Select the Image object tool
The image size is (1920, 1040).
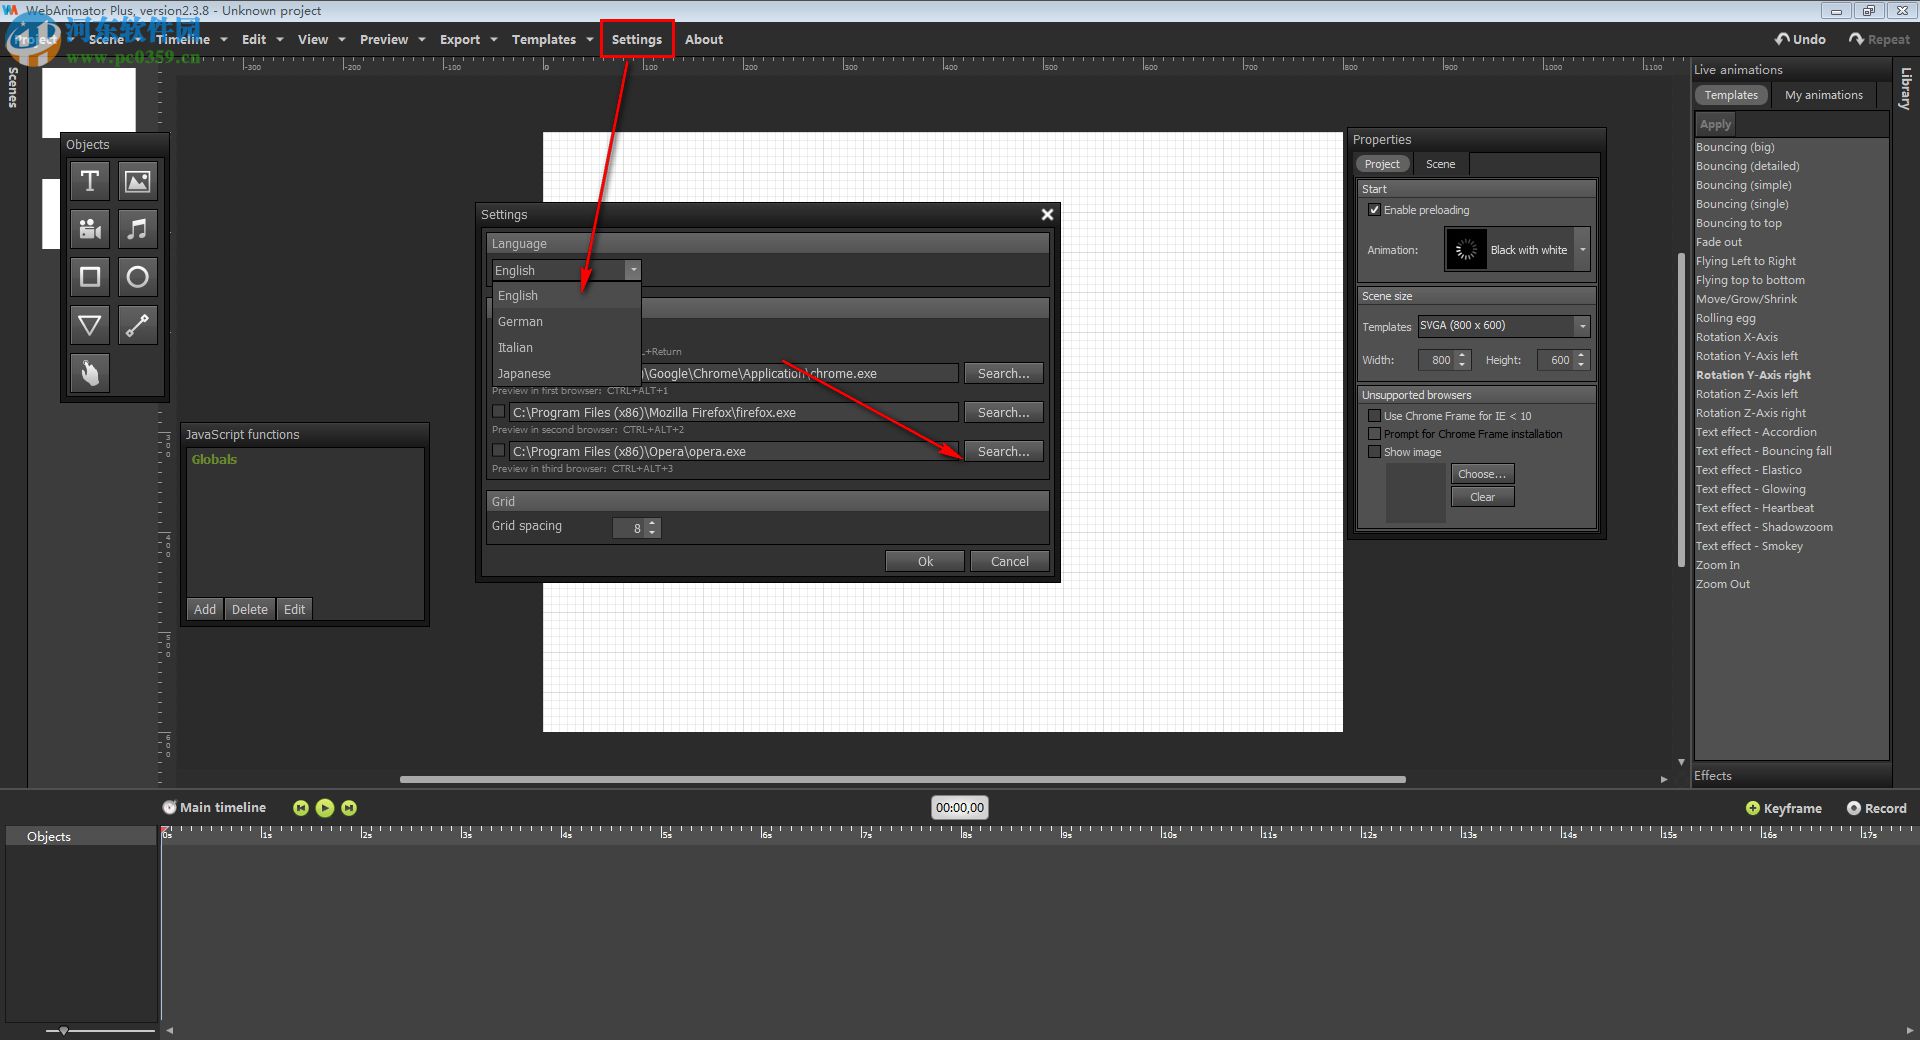(137, 181)
